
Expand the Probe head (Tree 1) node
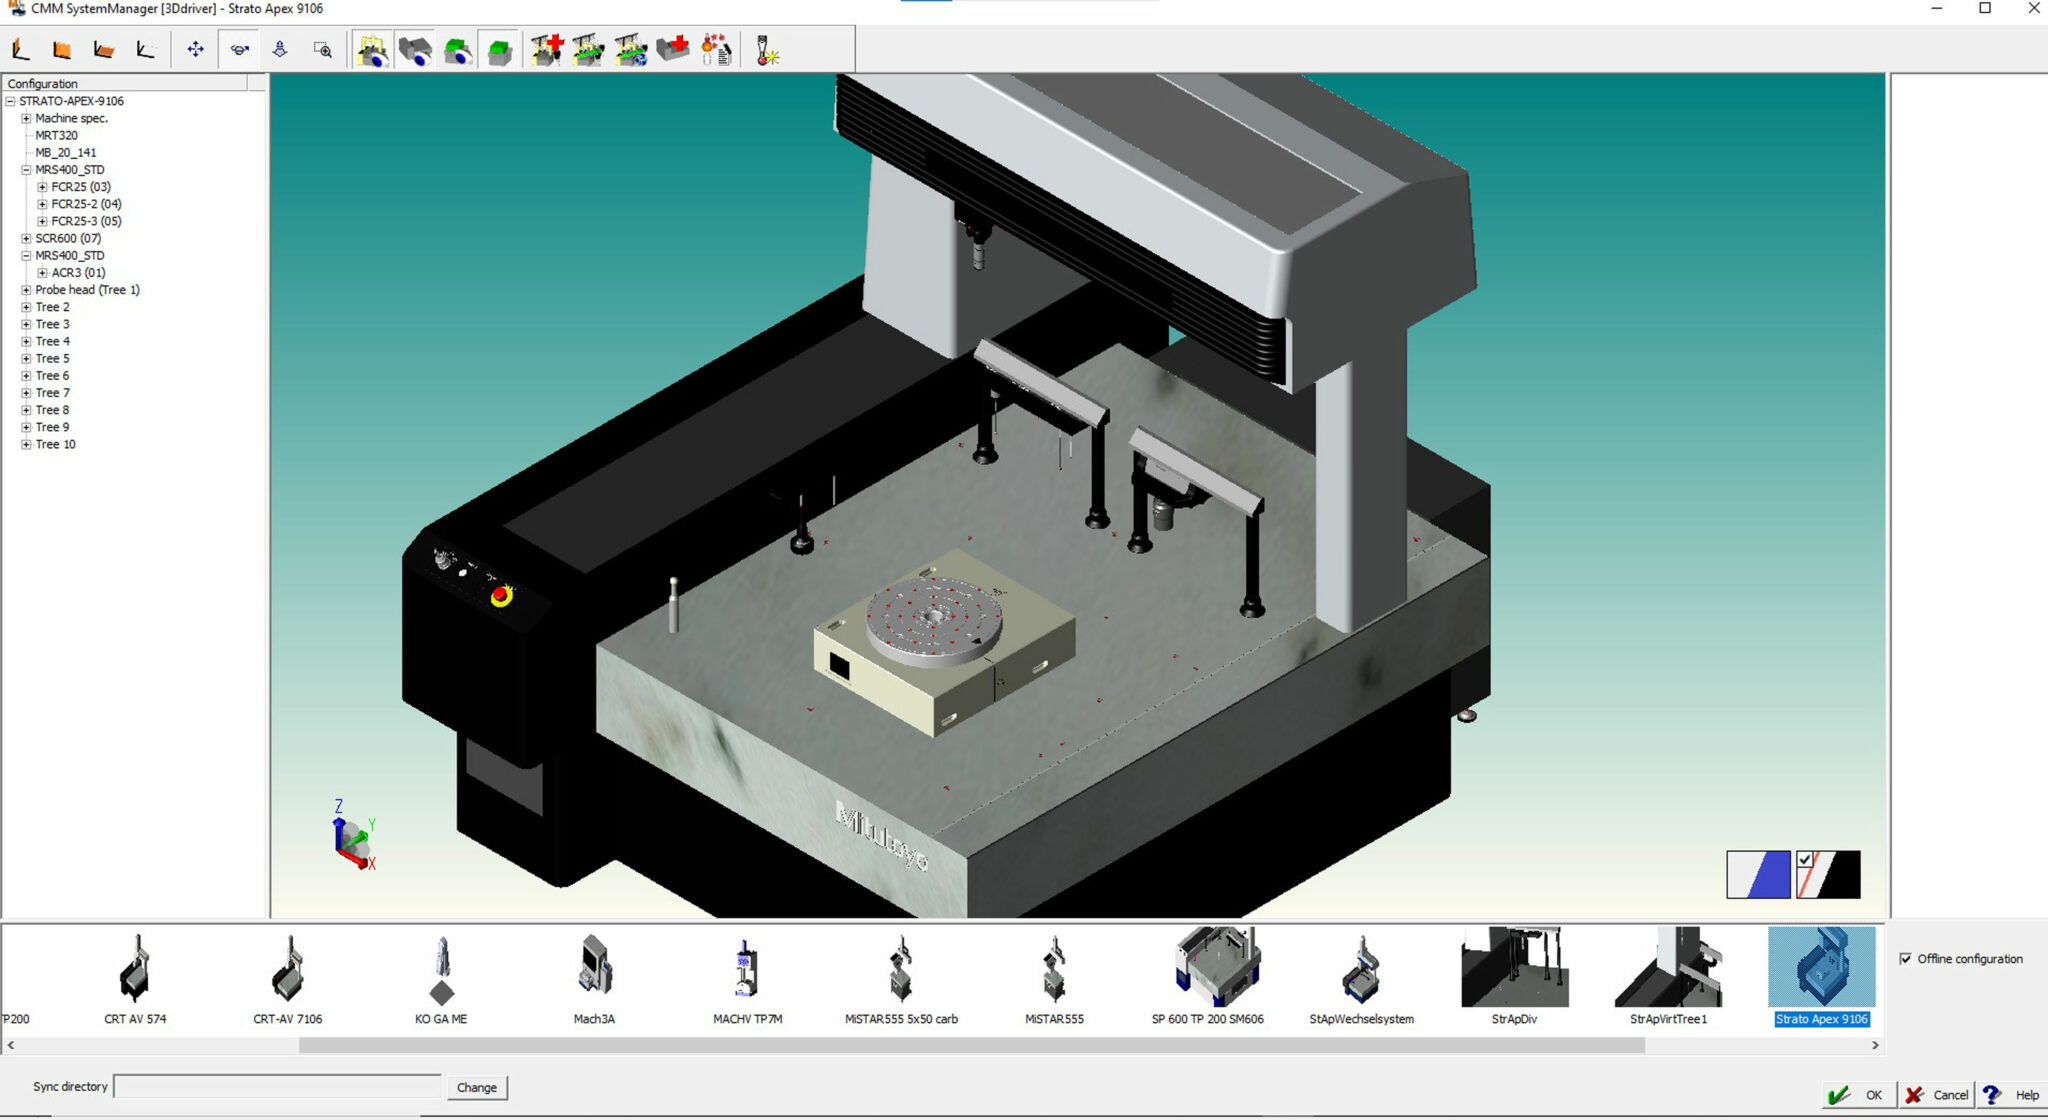(26, 290)
